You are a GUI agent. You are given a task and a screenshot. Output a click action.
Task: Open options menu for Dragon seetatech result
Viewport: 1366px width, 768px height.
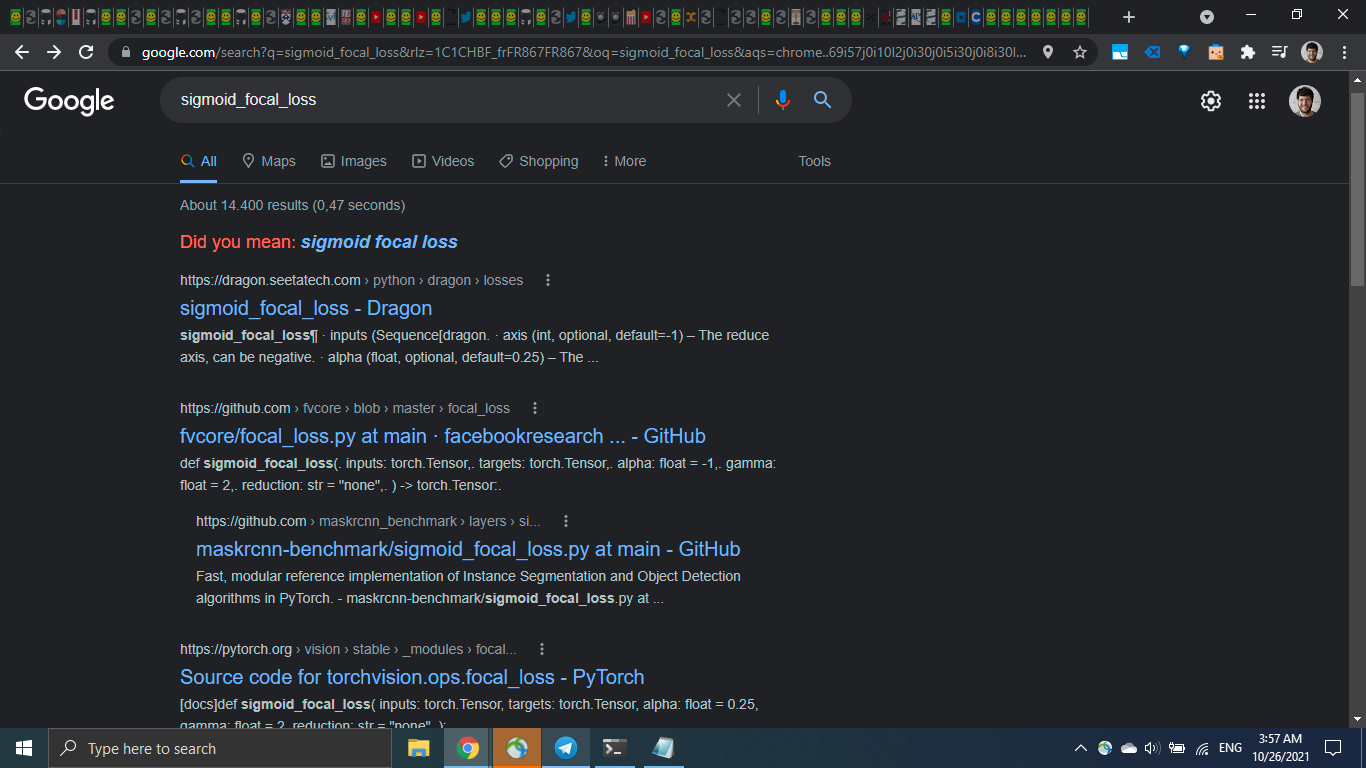click(547, 280)
